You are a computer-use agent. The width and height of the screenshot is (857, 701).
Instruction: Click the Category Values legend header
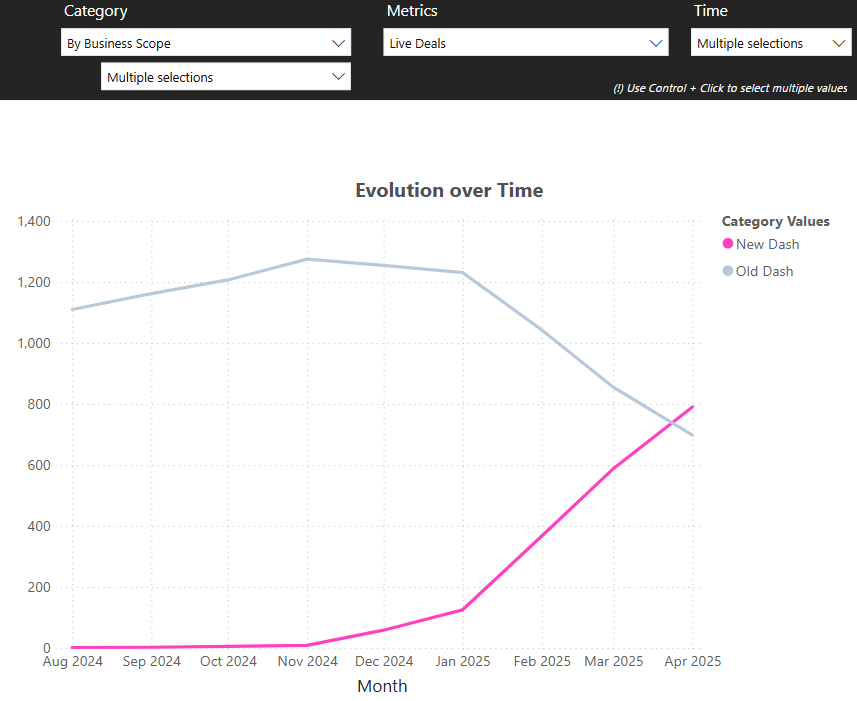coord(775,222)
